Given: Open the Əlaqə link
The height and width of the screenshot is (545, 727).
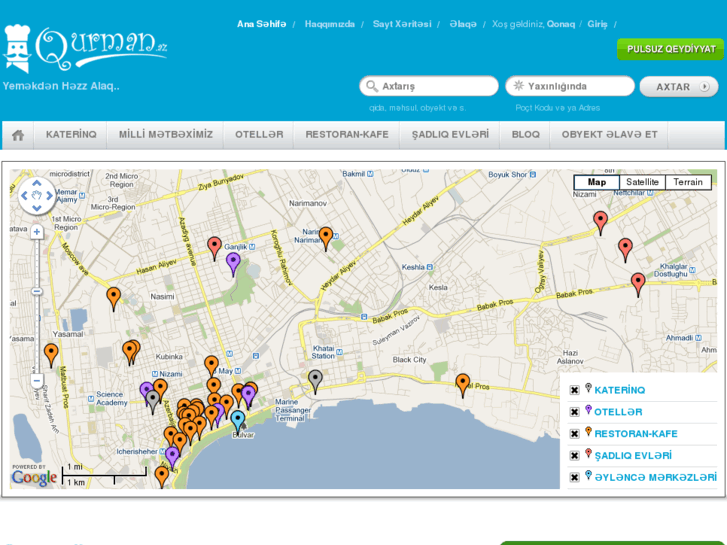Looking at the screenshot, I should pyautogui.click(x=463, y=24).
